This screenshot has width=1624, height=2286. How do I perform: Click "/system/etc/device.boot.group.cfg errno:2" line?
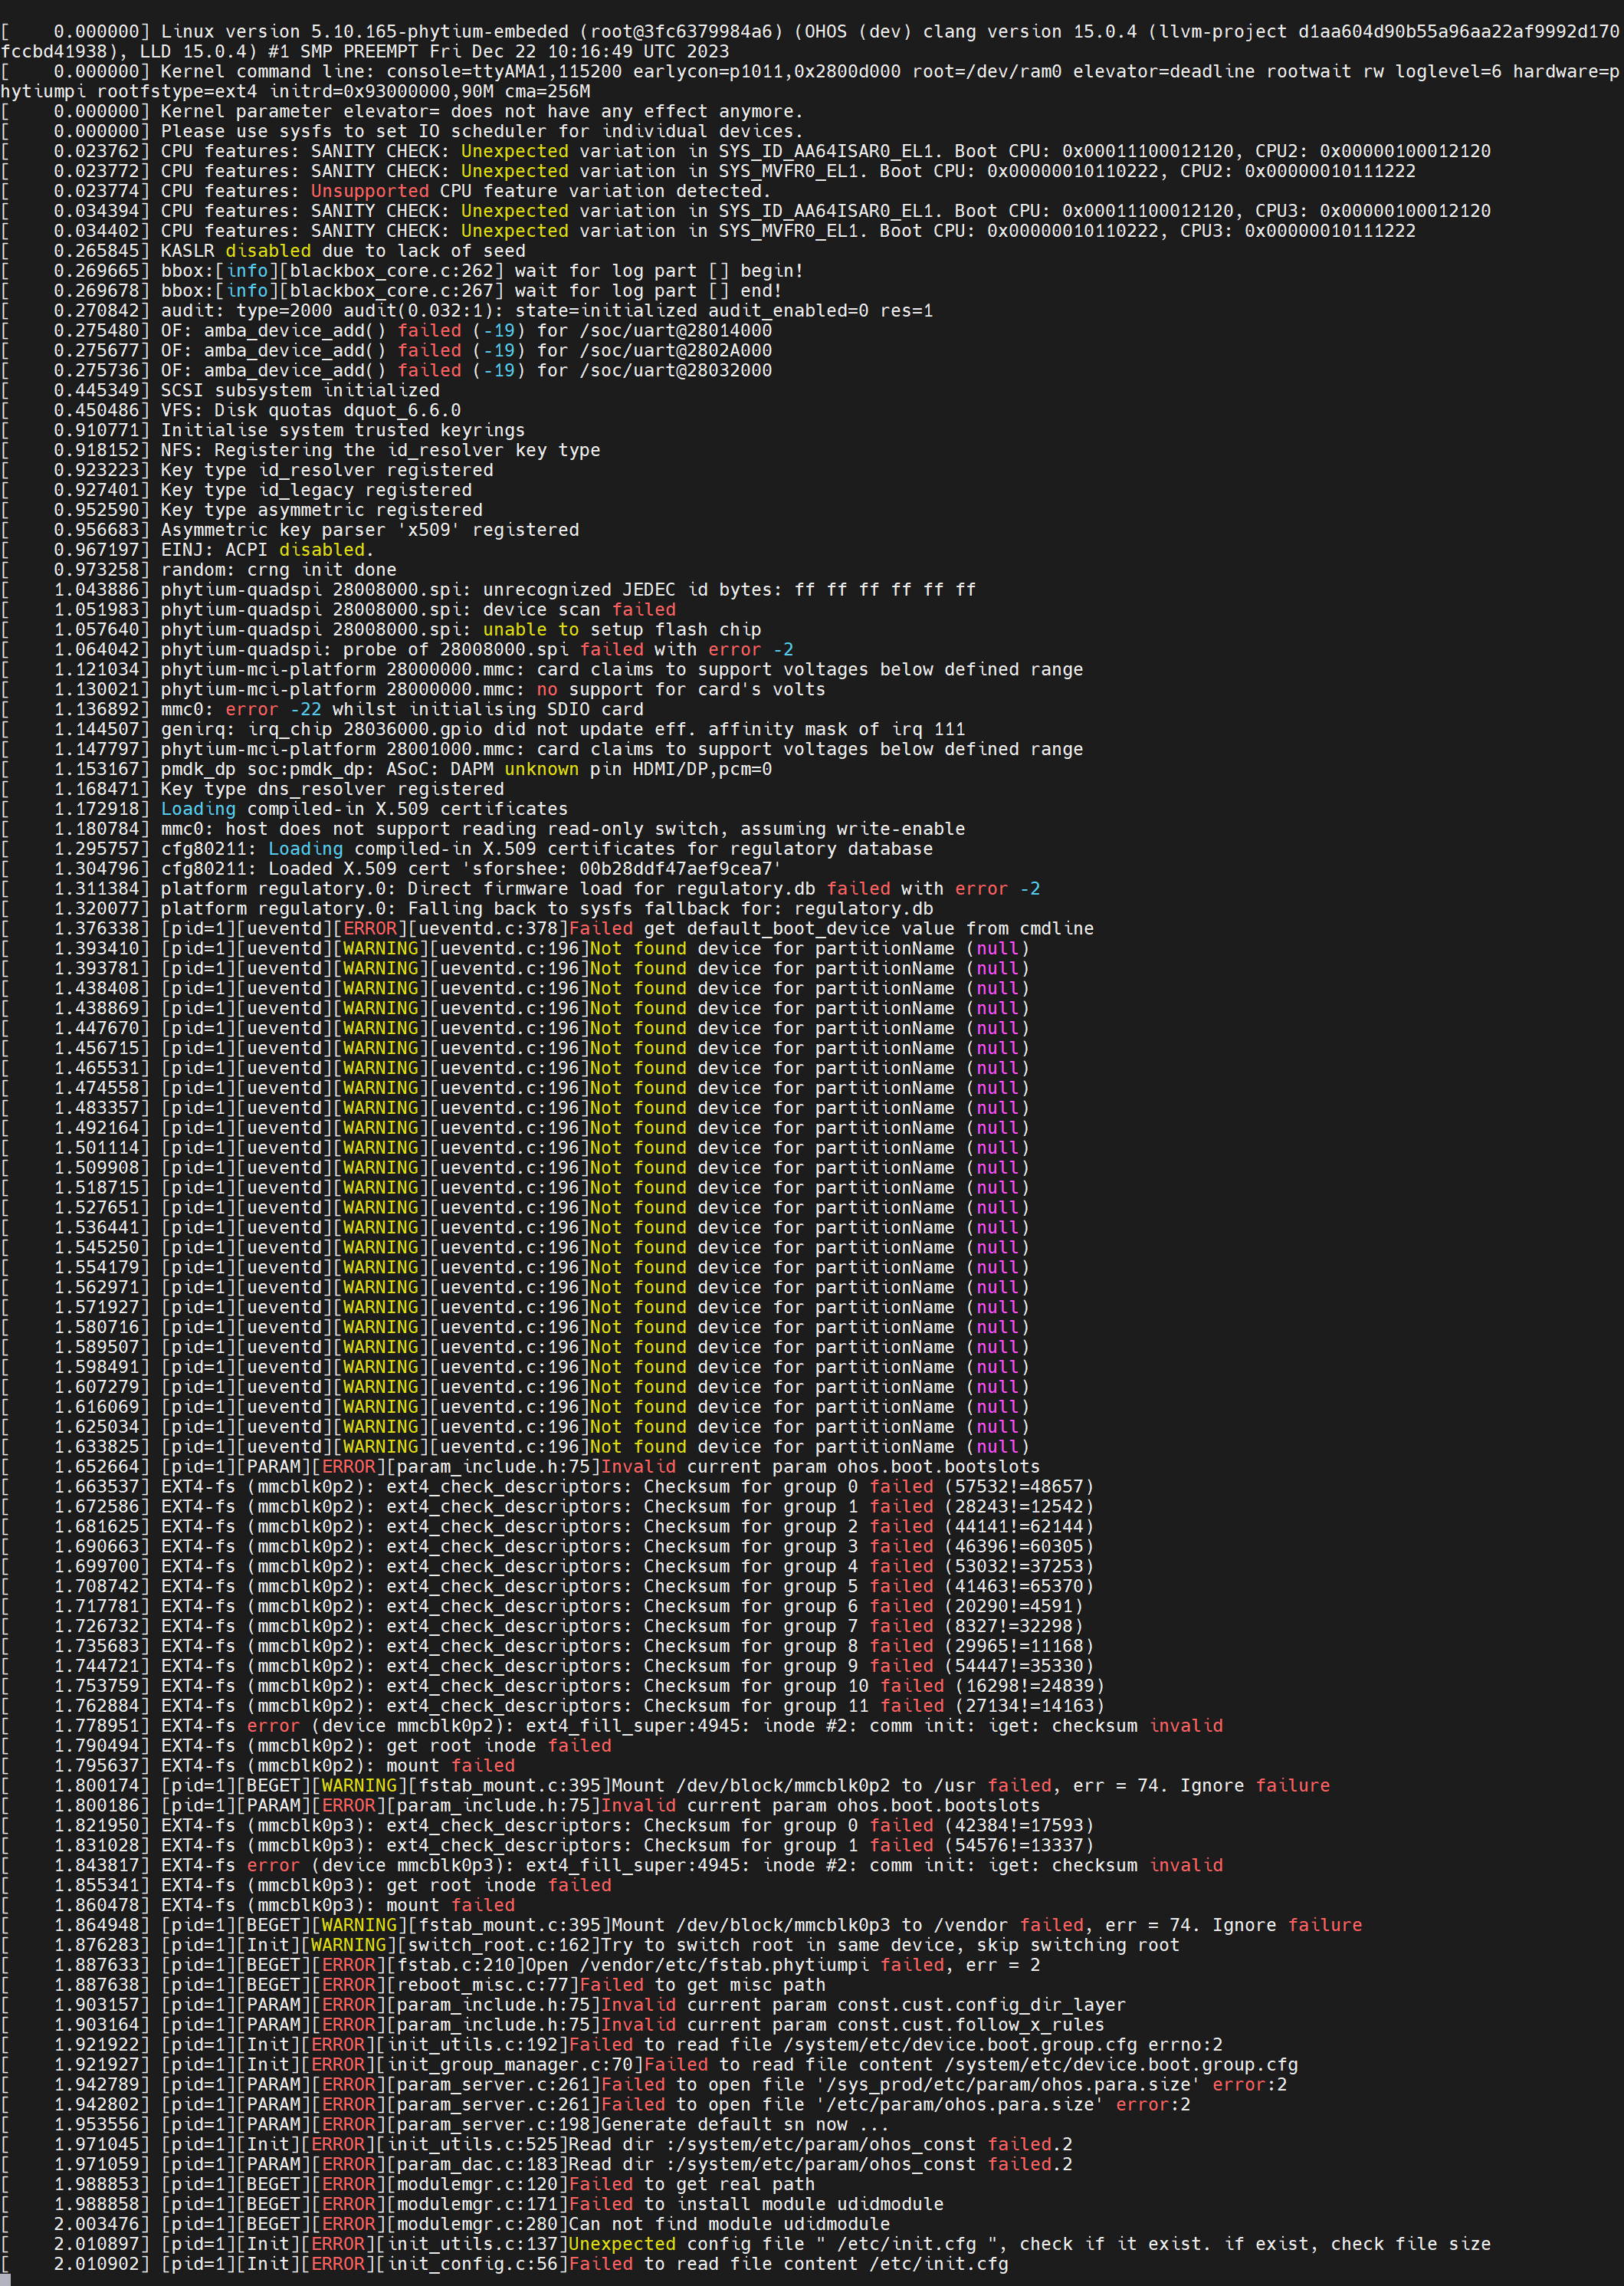click(612, 2045)
